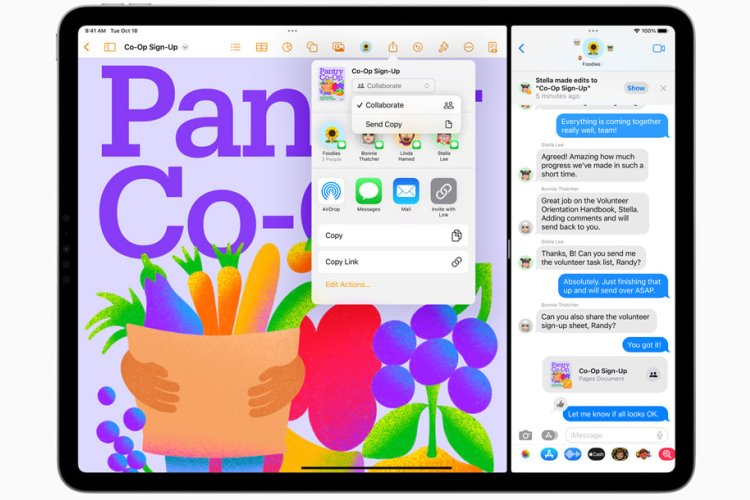This screenshot has width=750, height=500.
Task: Tap the Edit Actions link
Action: 348,285
